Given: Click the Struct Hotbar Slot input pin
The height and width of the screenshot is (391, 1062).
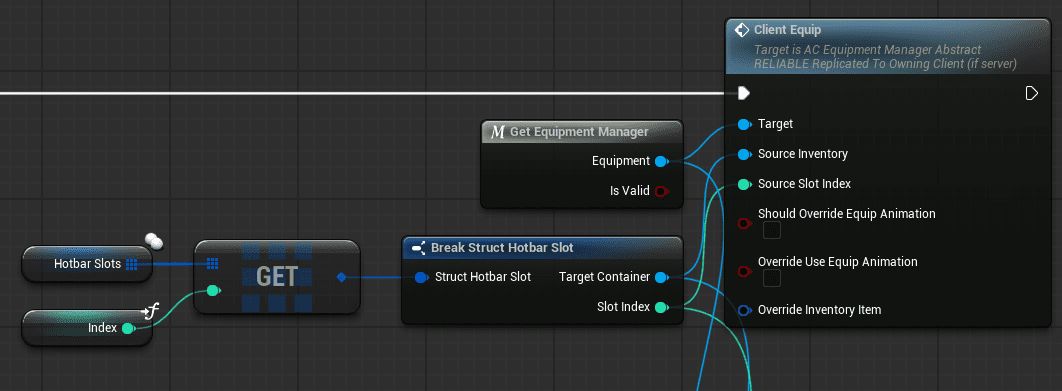Looking at the screenshot, I should (x=421, y=277).
